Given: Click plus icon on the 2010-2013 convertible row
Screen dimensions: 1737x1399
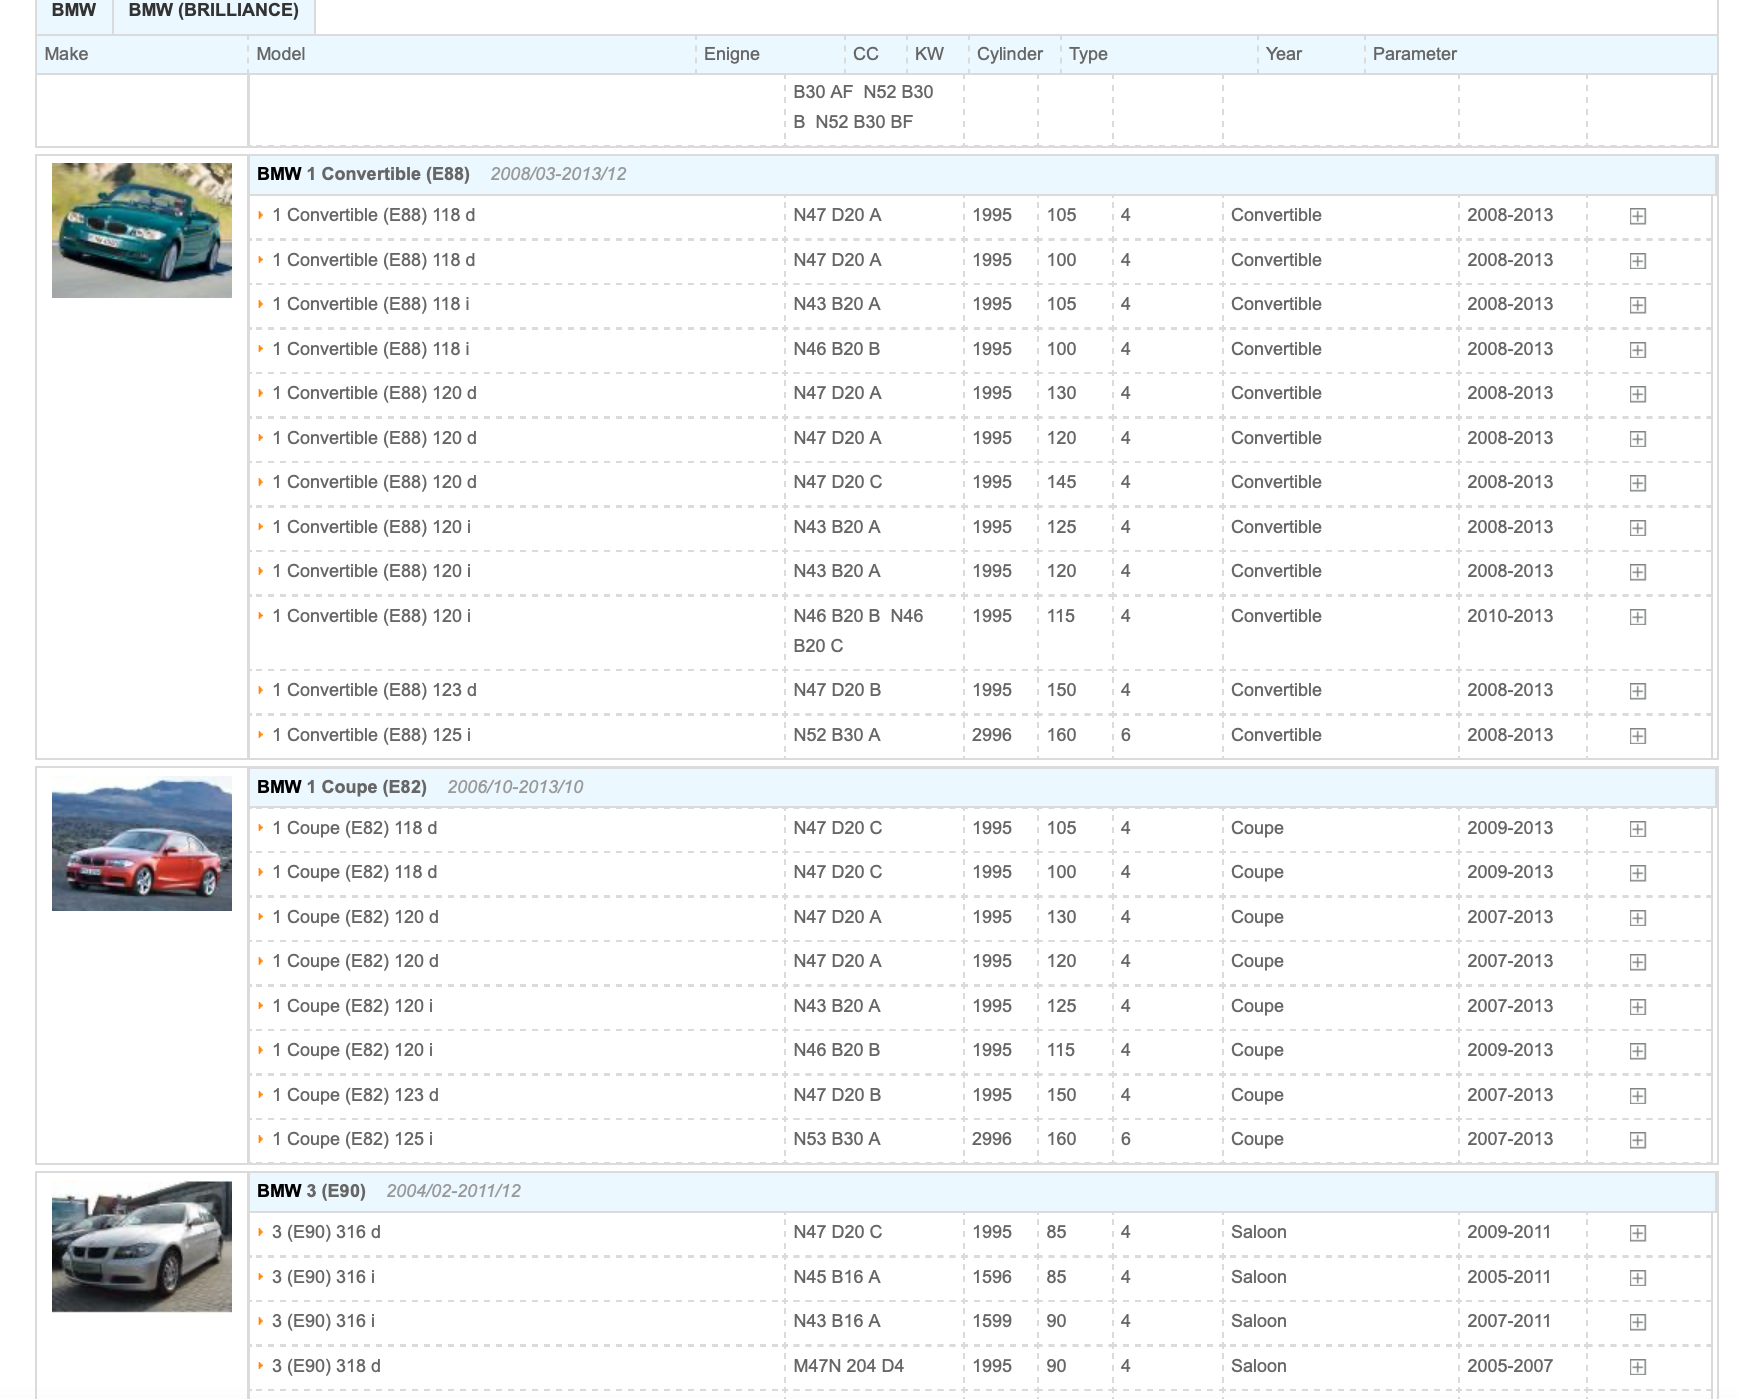Looking at the screenshot, I should pos(1637,617).
